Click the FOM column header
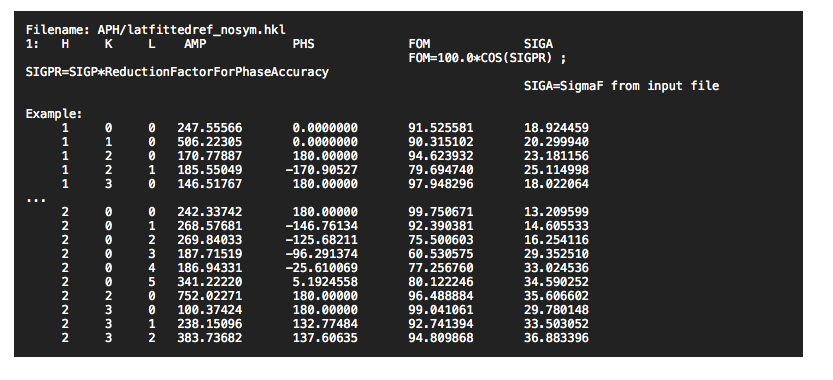 pyautogui.click(x=419, y=44)
